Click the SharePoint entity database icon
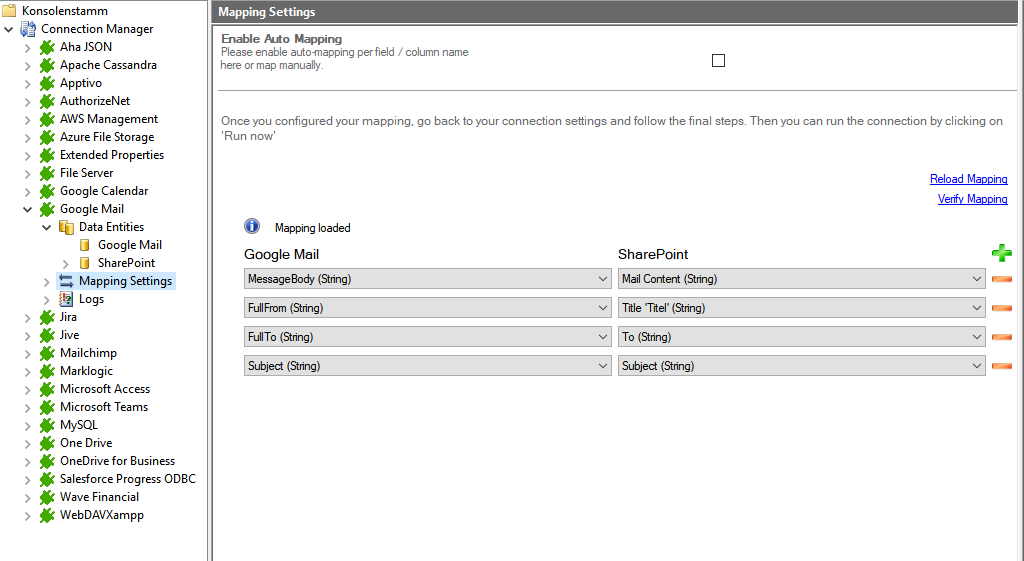Image resolution: width=1024 pixels, height=561 pixels. [x=85, y=263]
